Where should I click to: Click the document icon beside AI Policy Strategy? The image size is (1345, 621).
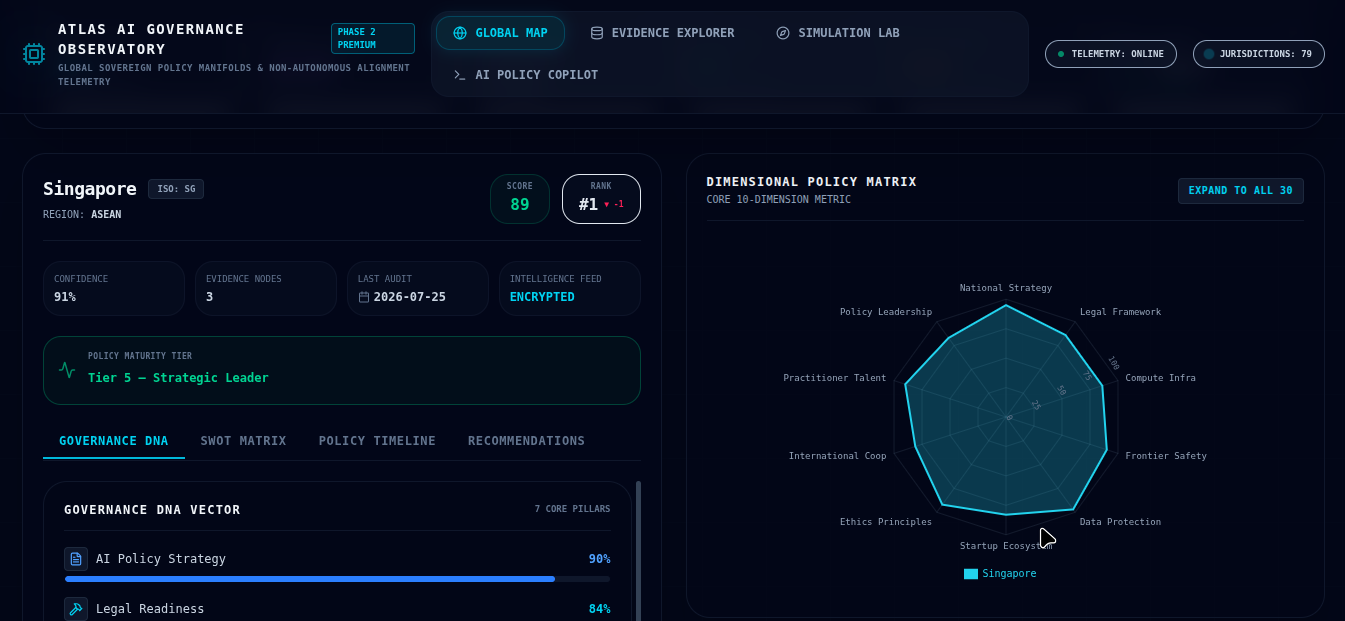pyautogui.click(x=76, y=559)
